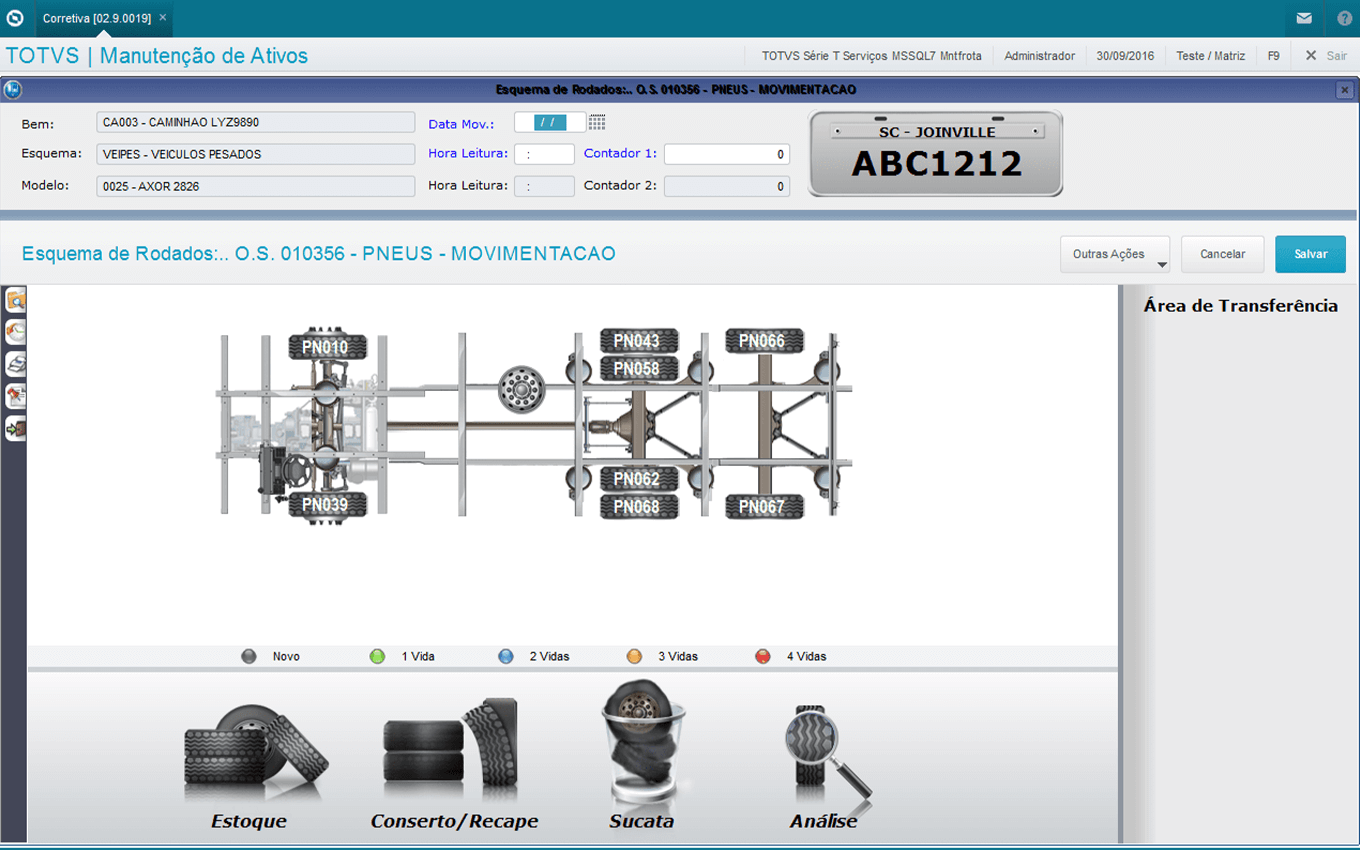Select the pinned note icon in sidebar
Screen dimensions: 1360x850
coord(15,397)
